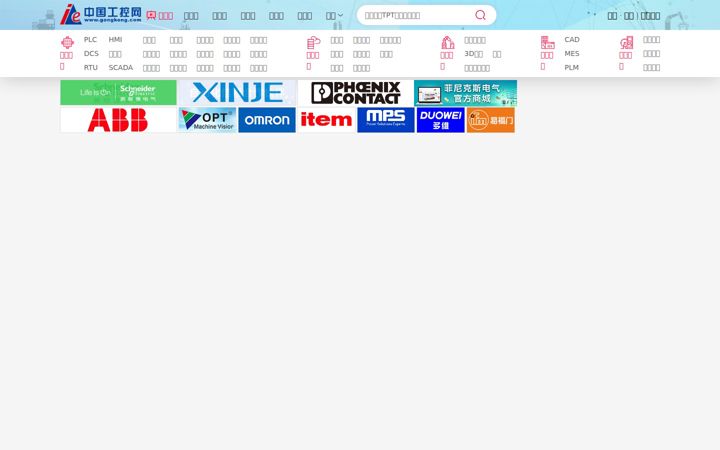Open the CAD software link
The height and width of the screenshot is (450, 720).
point(572,39)
